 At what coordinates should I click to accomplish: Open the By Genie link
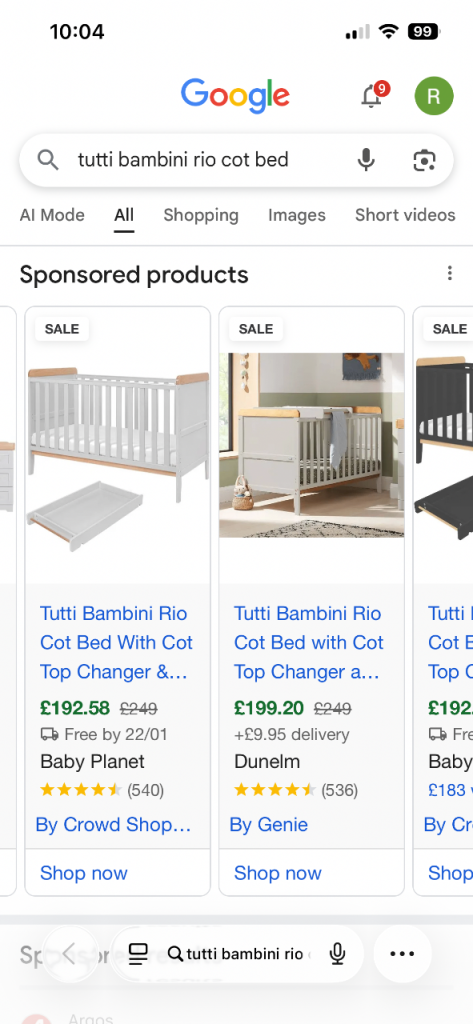[x=269, y=825]
